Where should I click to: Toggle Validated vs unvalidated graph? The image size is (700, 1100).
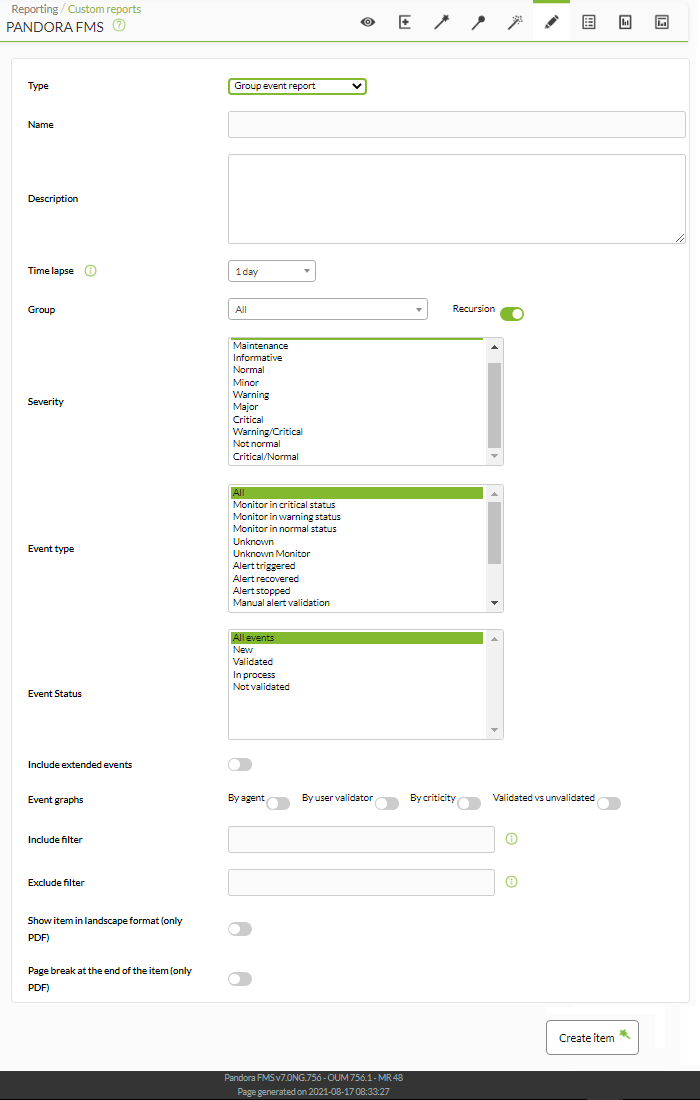click(609, 803)
